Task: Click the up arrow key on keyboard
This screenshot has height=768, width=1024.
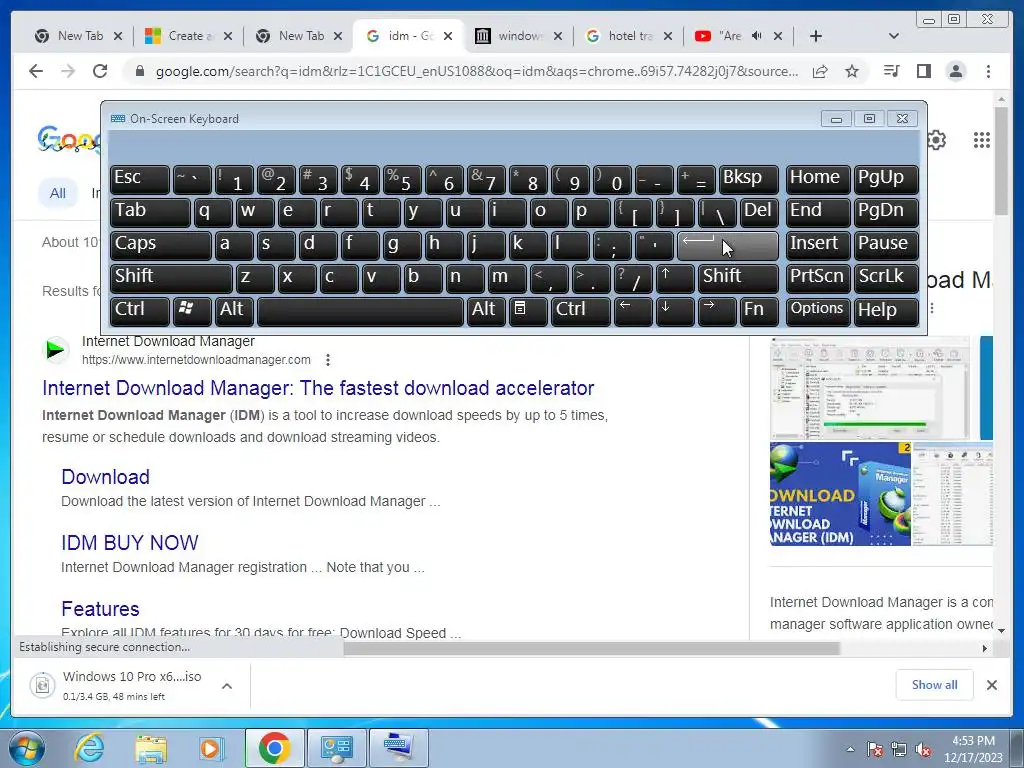Action: click(x=675, y=278)
